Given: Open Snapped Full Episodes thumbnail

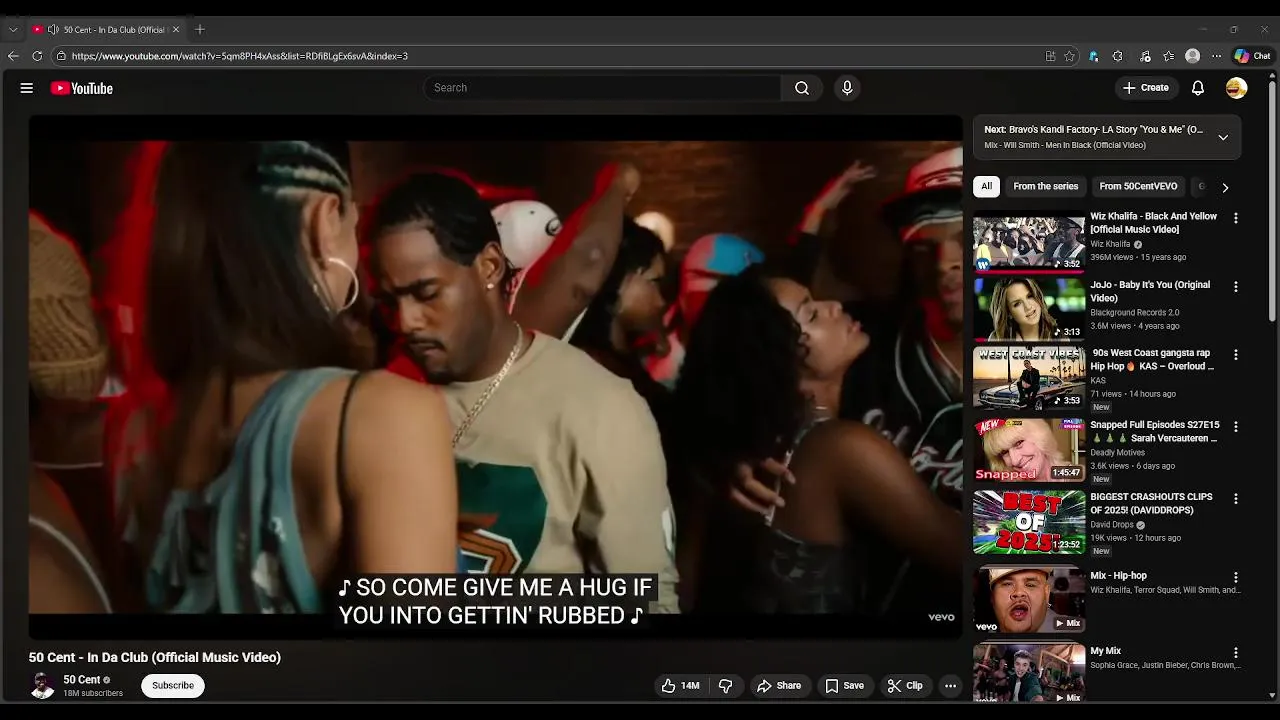Looking at the screenshot, I should [x=1029, y=450].
